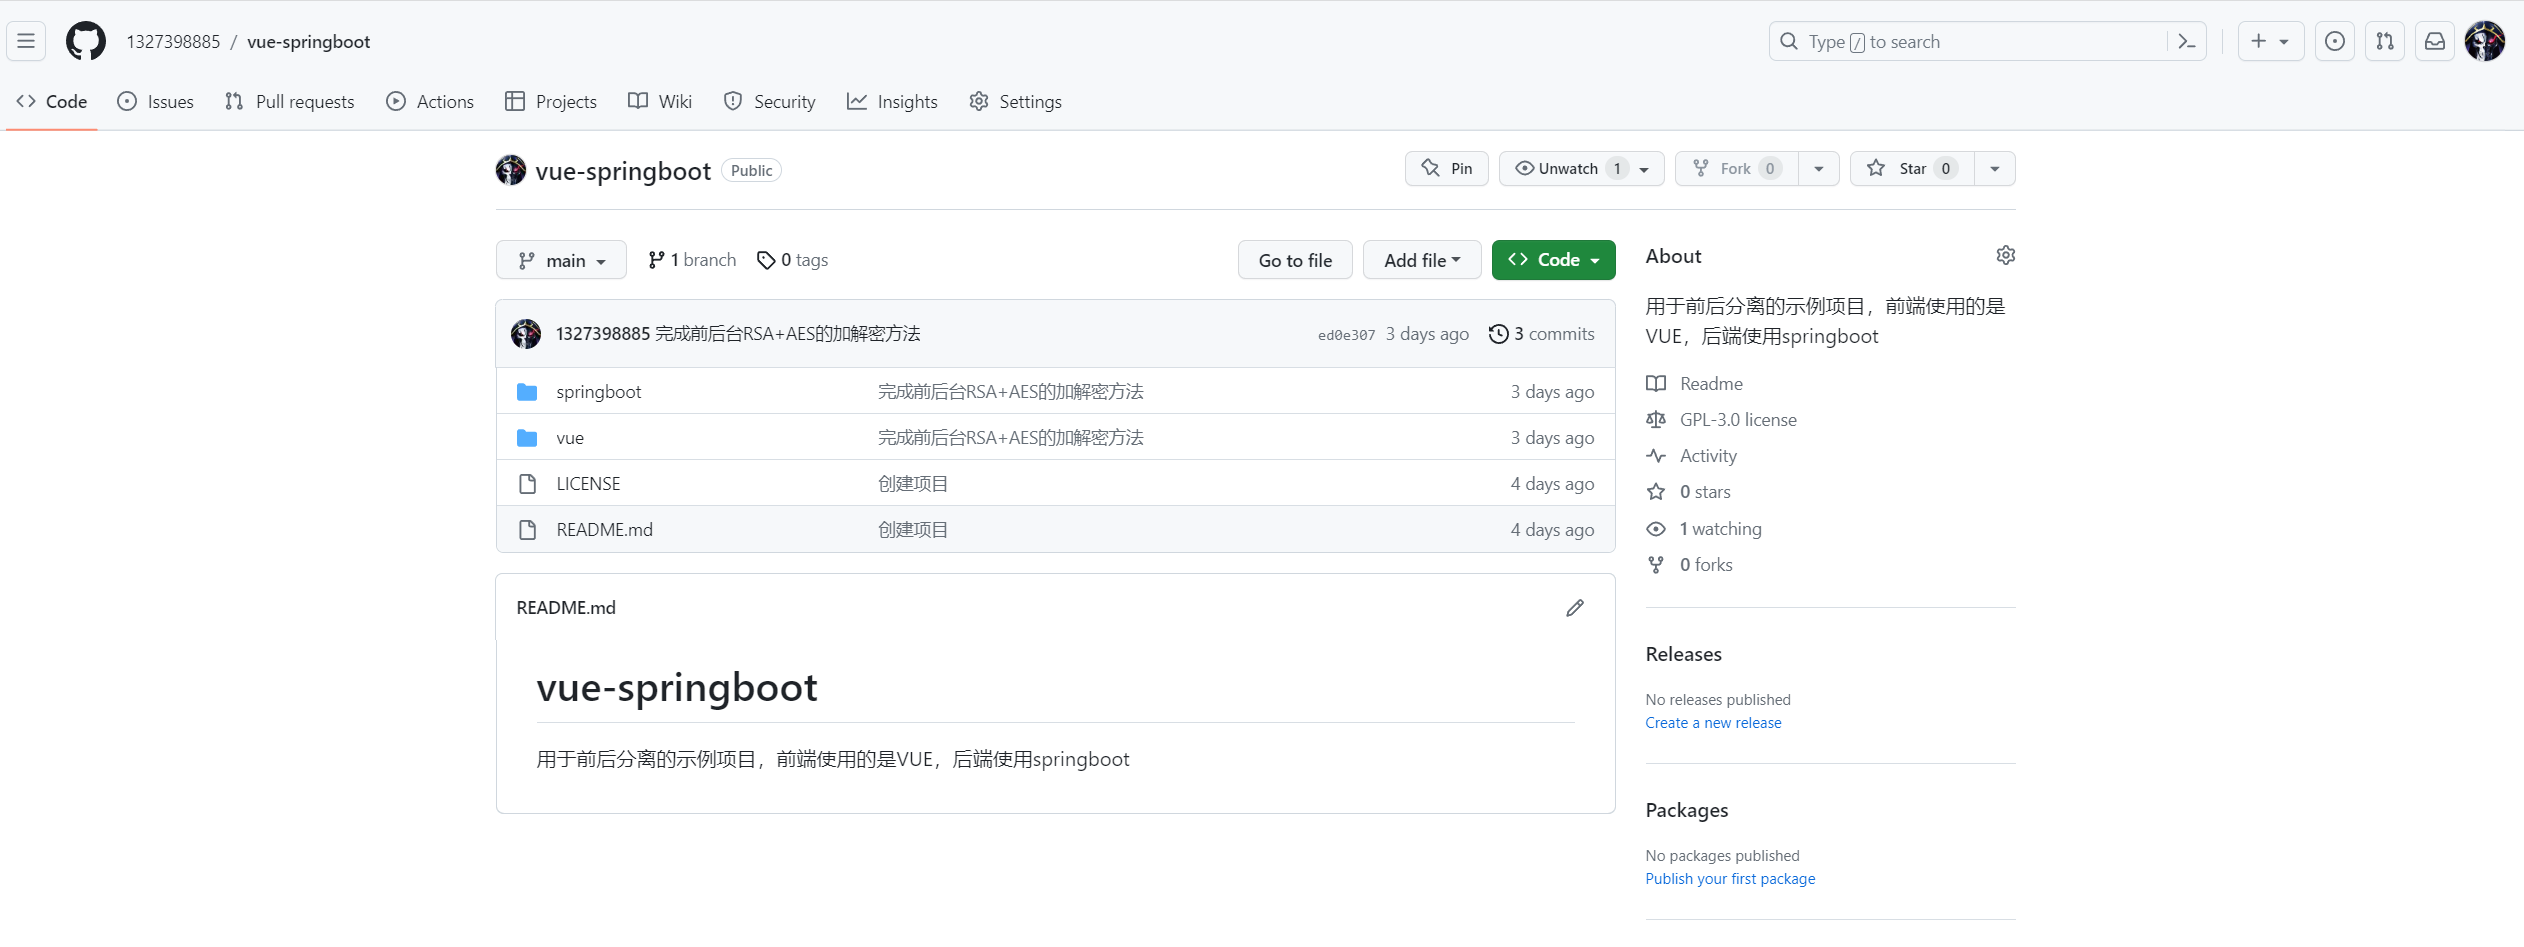Open the hamburger navigation menu
This screenshot has height=947, width=2524.
26,41
